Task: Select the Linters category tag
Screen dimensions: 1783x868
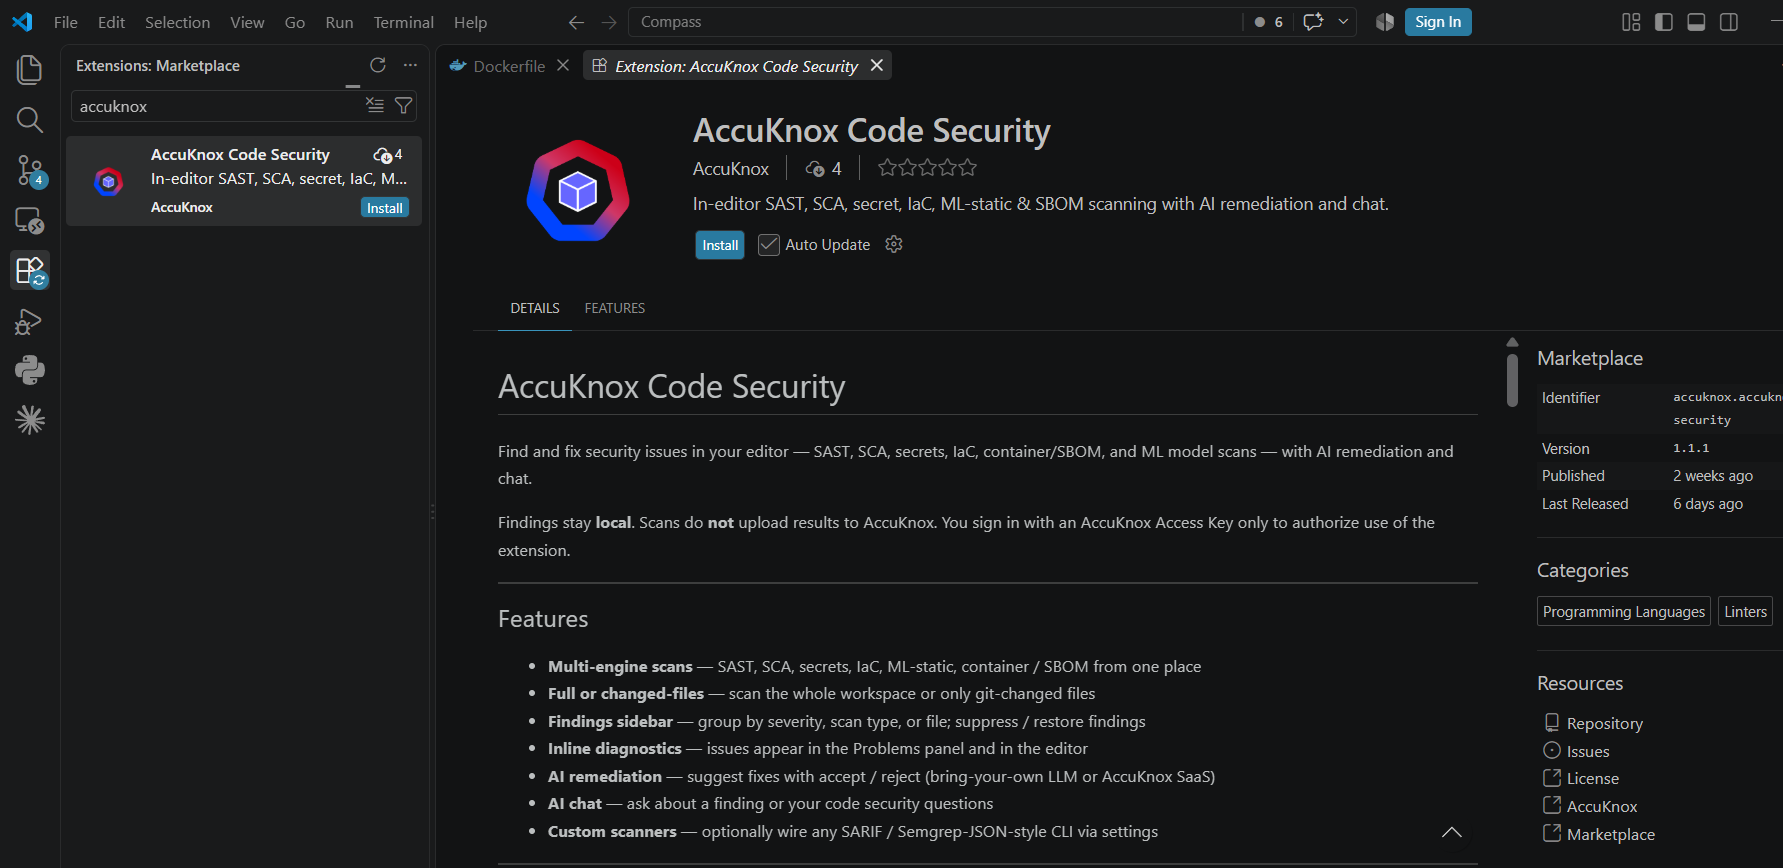Action: (x=1746, y=611)
